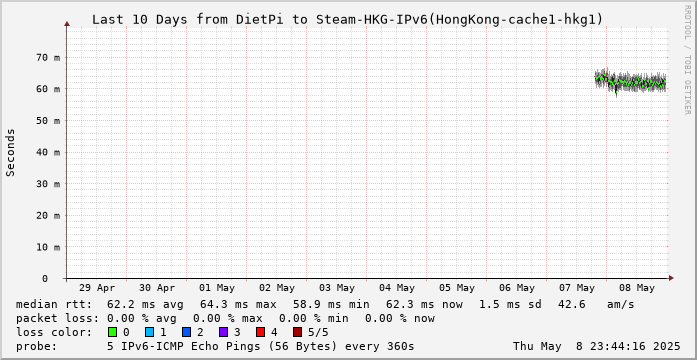The height and width of the screenshot is (360, 697).
Task: Click the light blue loss color 1 swatch
Action: click(x=149, y=332)
